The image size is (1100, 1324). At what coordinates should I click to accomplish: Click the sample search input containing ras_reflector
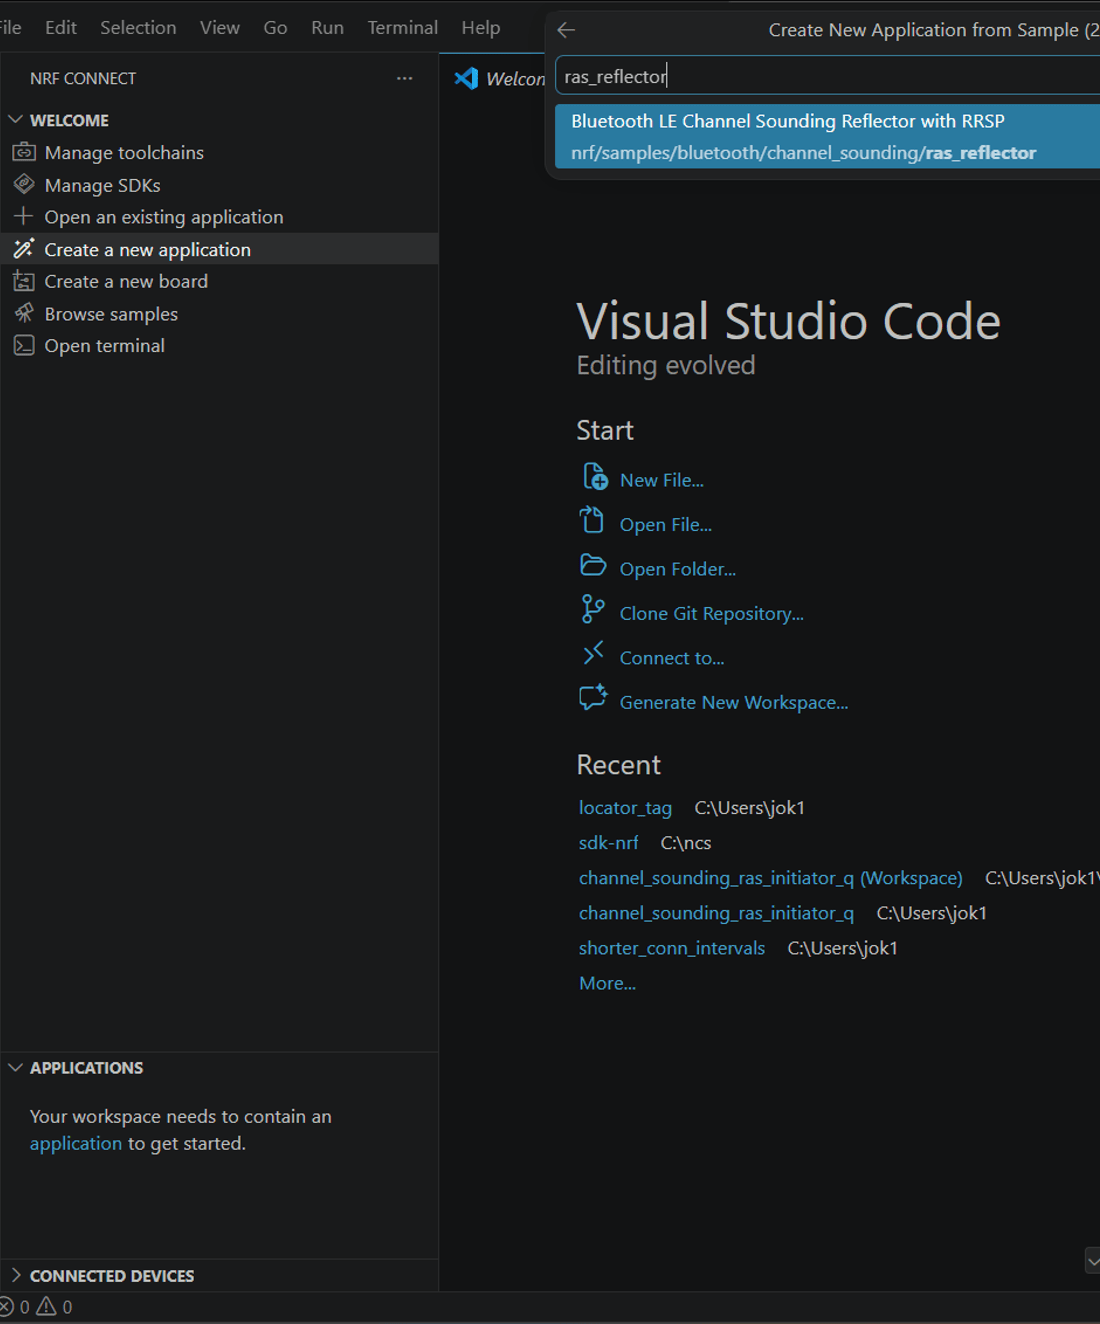pos(828,76)
